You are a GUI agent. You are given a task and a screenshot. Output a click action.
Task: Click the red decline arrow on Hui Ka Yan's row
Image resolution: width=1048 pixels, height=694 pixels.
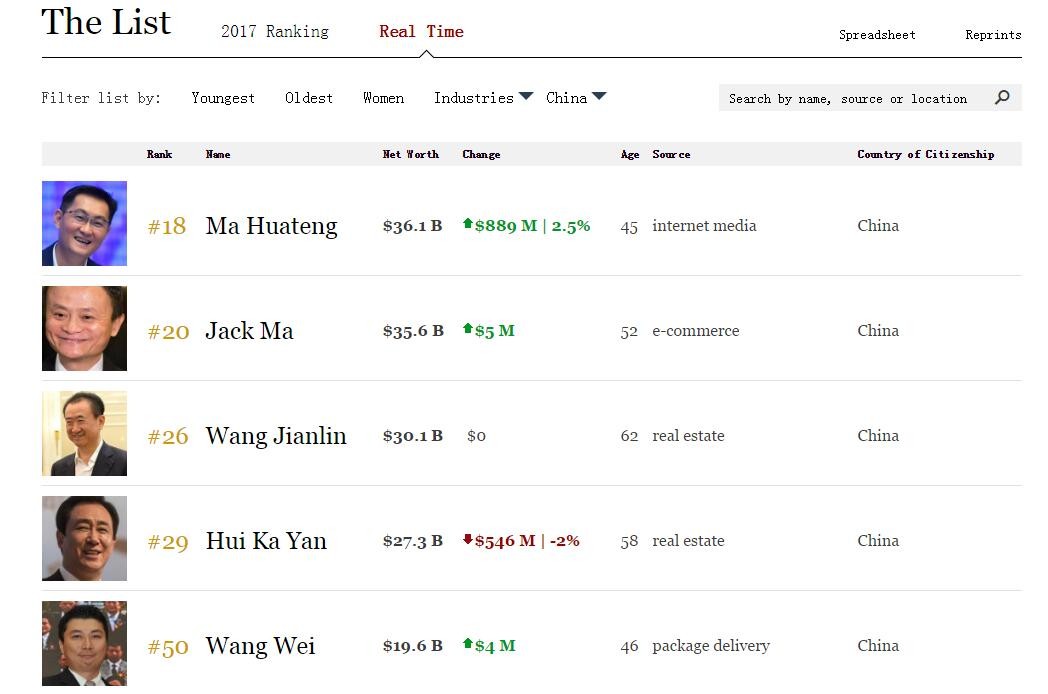click(467, 541)
